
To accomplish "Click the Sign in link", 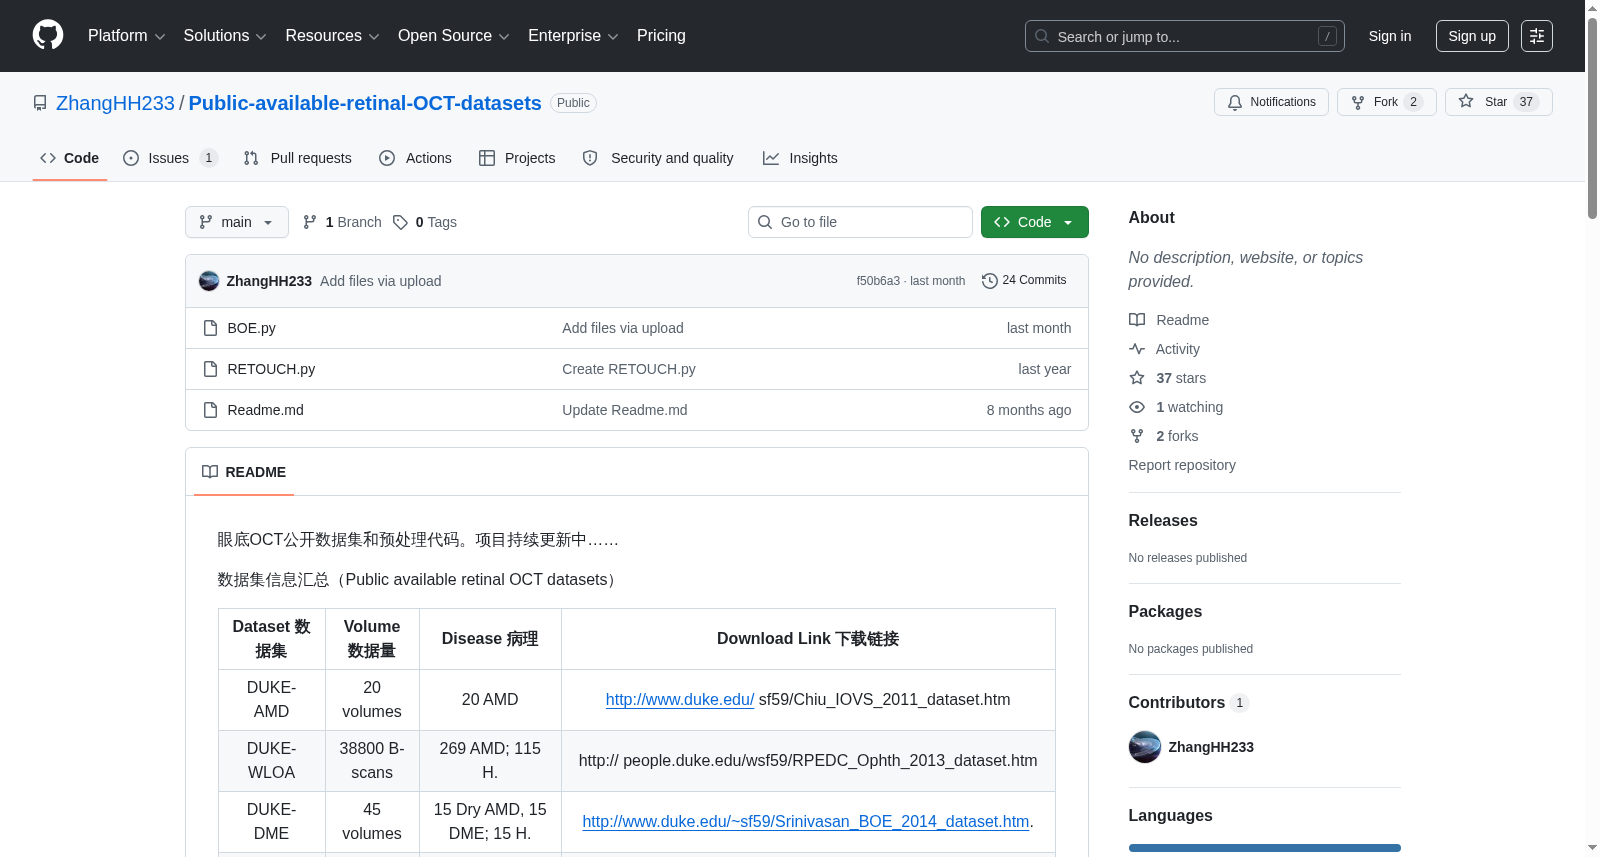I will (x=1390, y=36).
